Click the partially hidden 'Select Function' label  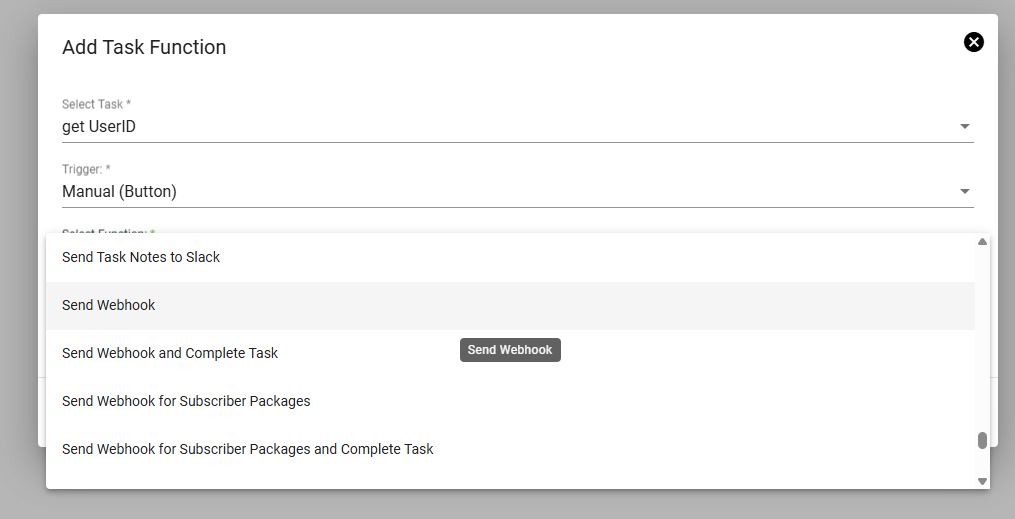[x=109, y=231]
